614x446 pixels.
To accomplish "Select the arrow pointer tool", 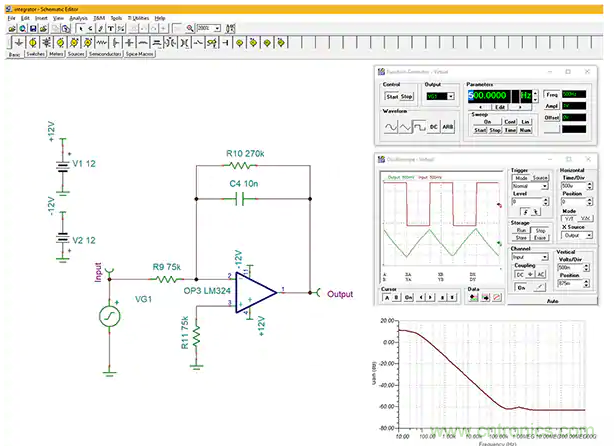I will coord(79,28).
